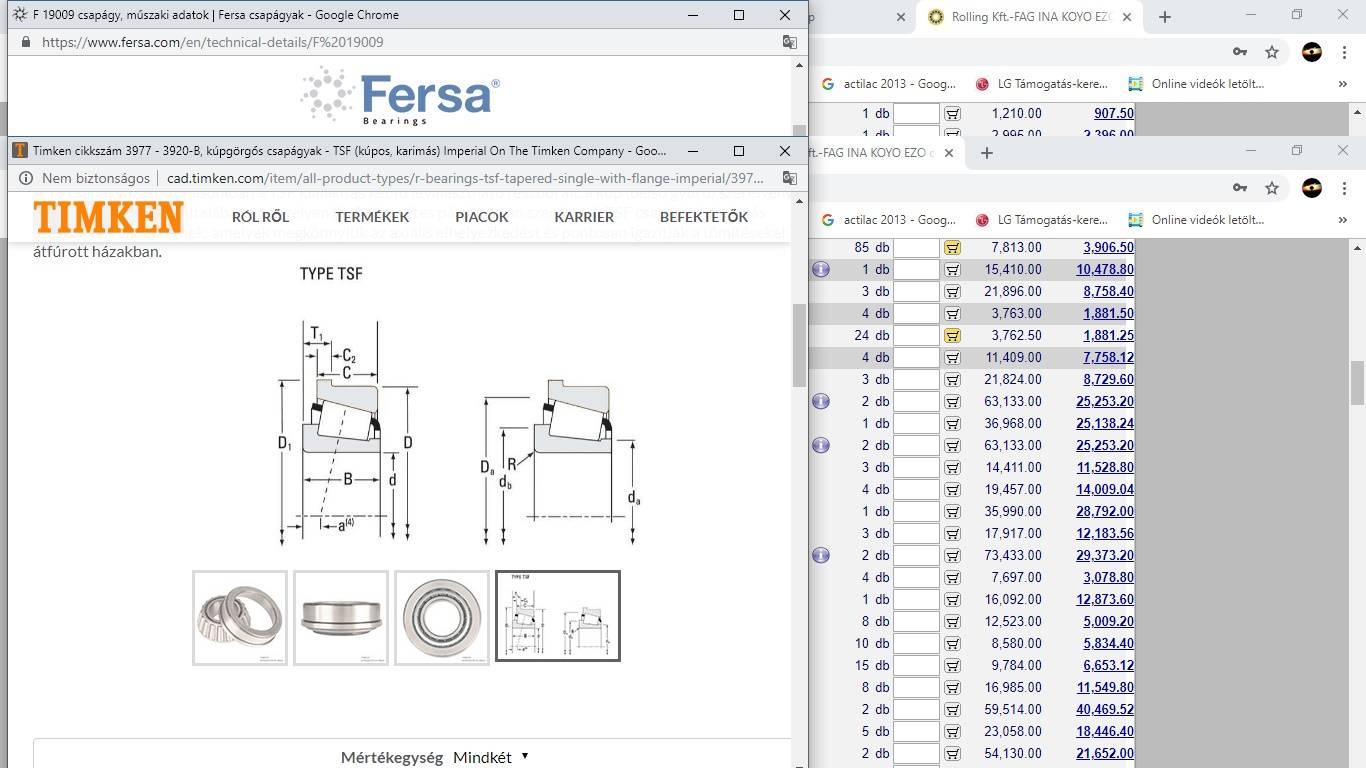Click the yellow cart icon in the 3,762.50 row
Viewport: 1366px width, 768px height.
point(952,336)
